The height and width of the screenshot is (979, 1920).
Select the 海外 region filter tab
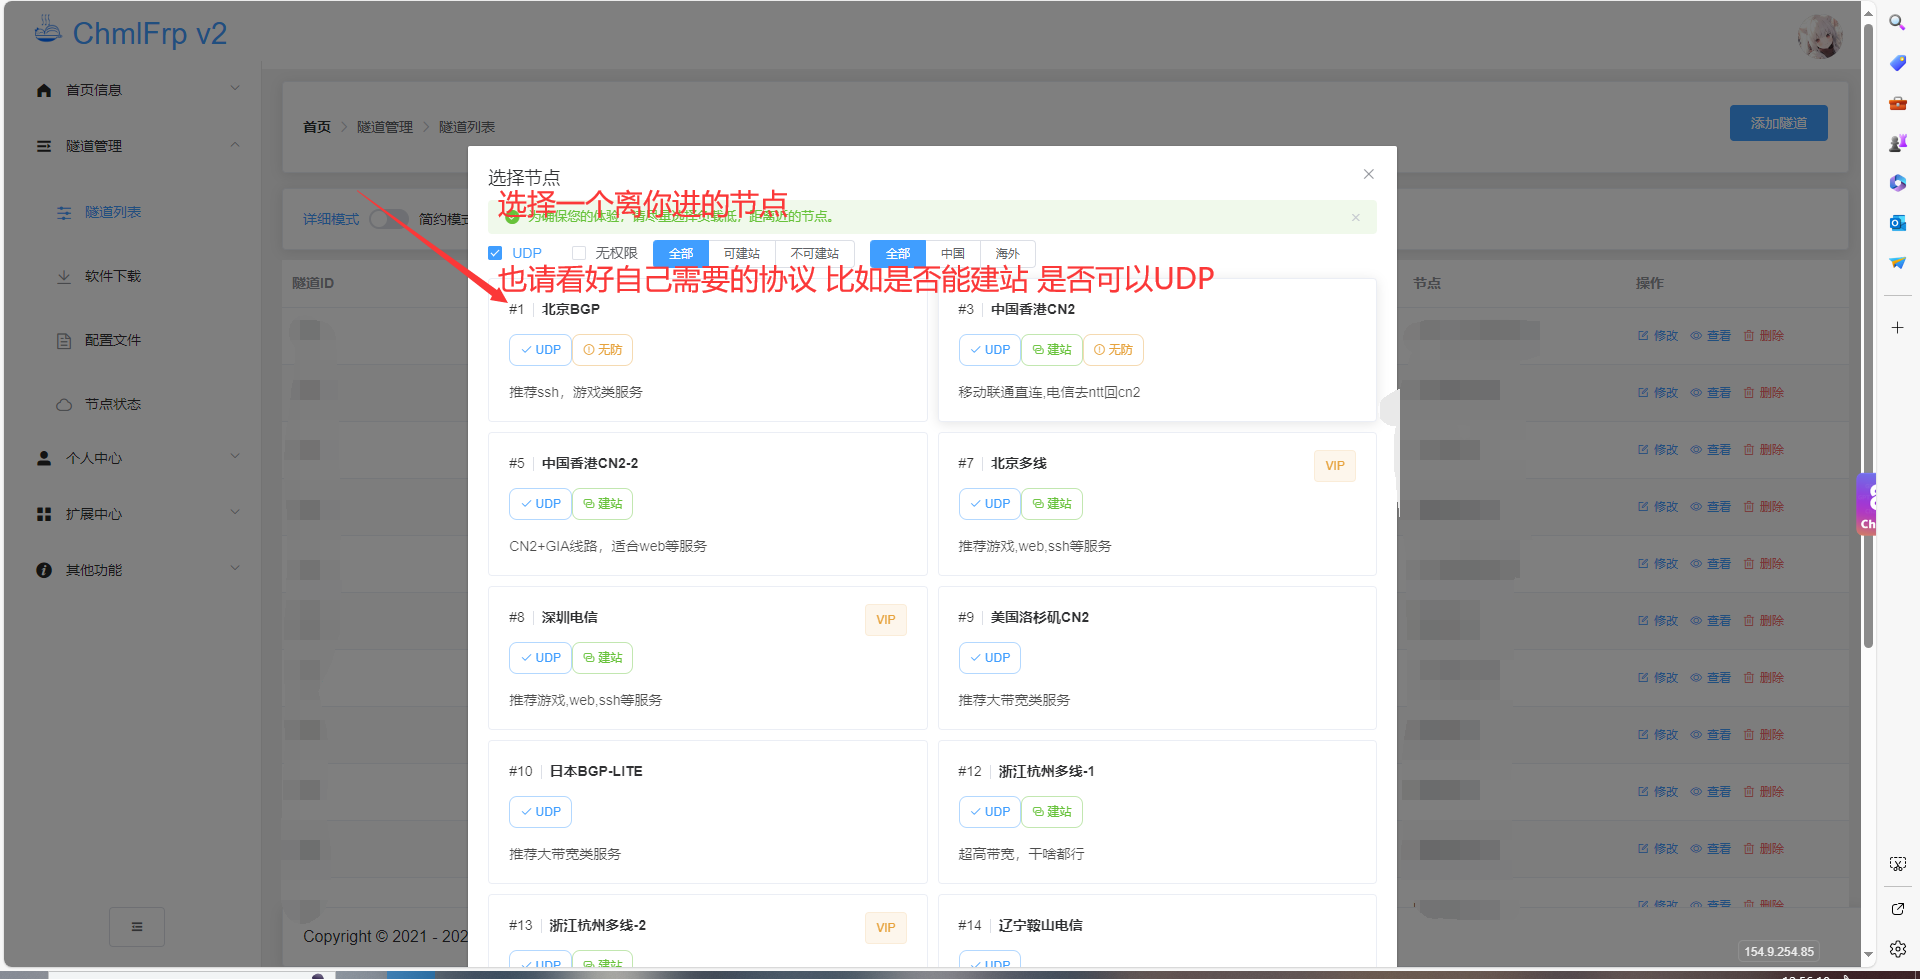pos(1008,253)
